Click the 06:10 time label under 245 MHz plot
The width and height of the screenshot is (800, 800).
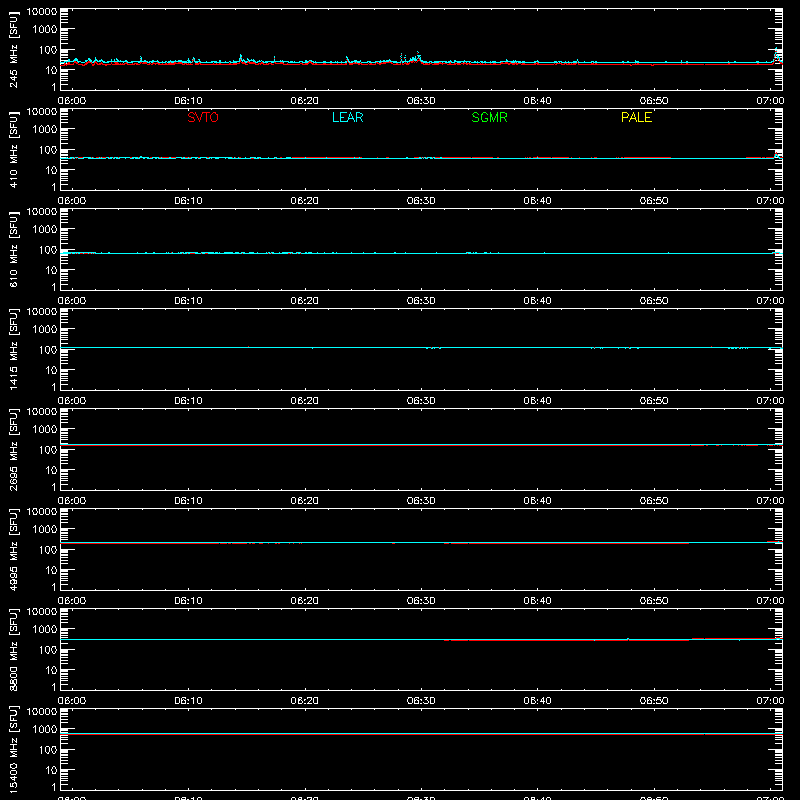[188, 101]
